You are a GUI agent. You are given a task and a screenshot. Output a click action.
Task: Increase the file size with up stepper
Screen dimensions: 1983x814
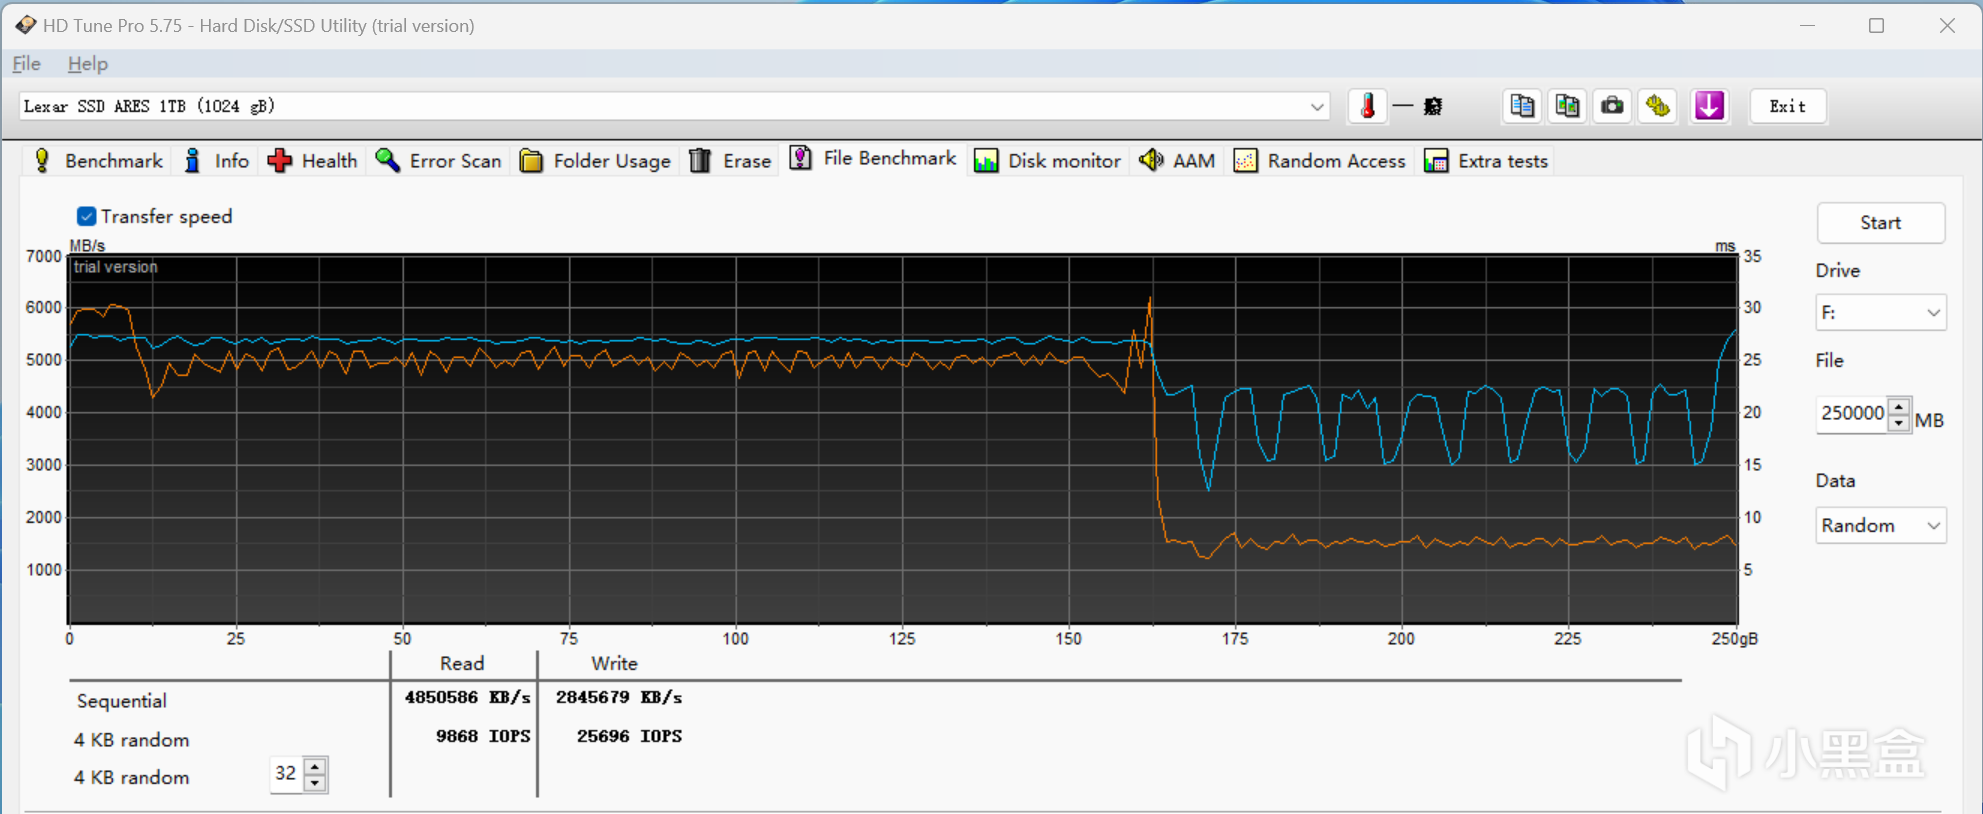point(1899,406)
